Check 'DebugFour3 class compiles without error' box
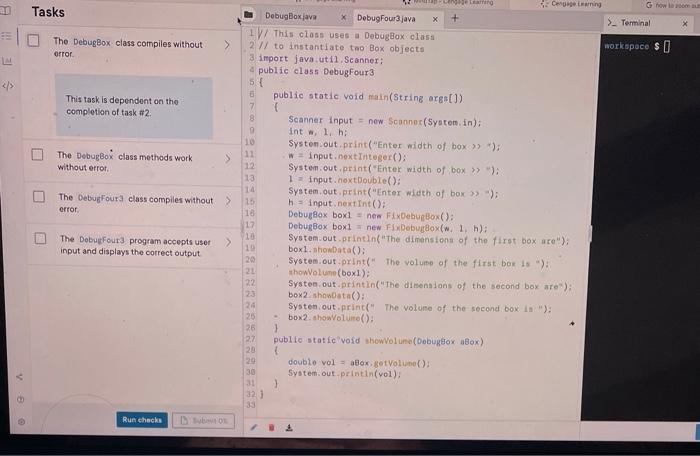700x456 pixels. 39,197
